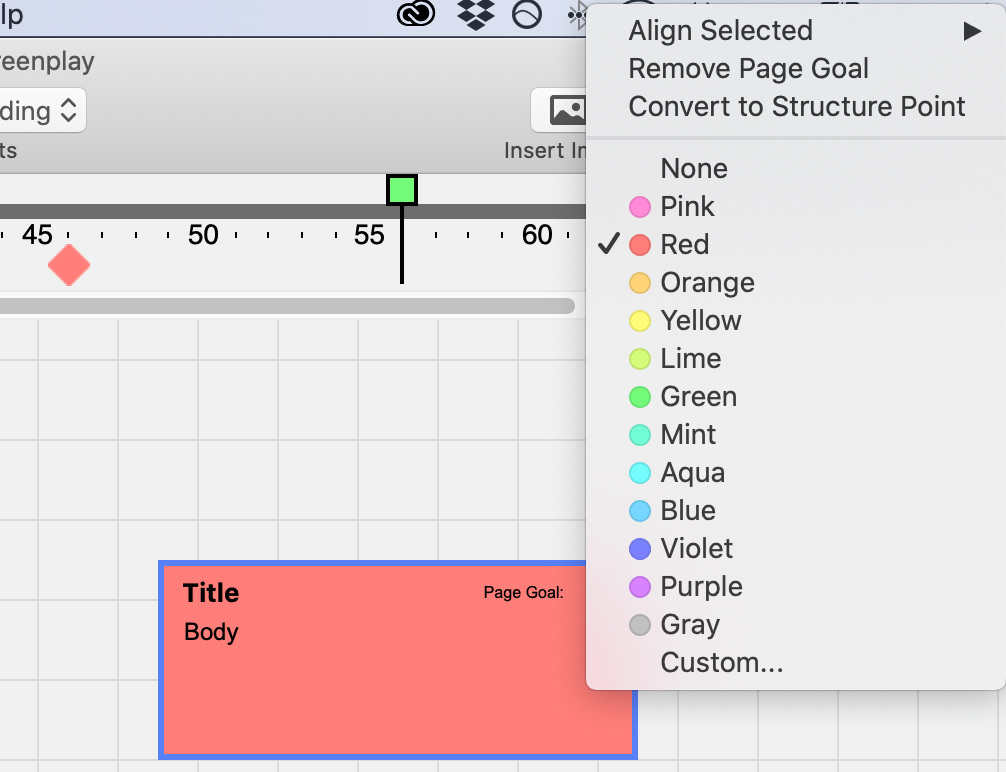This screenshot has height=772, width=1006.
Task: Click None to clear card color
Action: pos(693,169)
